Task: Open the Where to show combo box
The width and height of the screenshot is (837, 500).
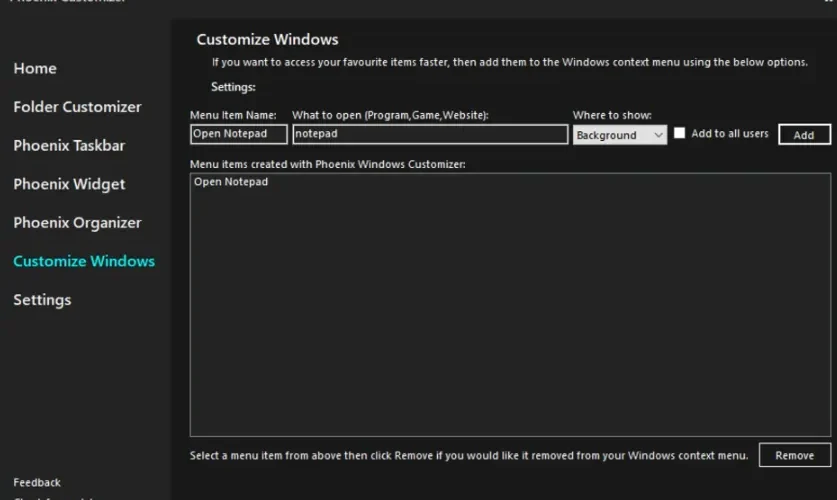Action: point(620,135)
